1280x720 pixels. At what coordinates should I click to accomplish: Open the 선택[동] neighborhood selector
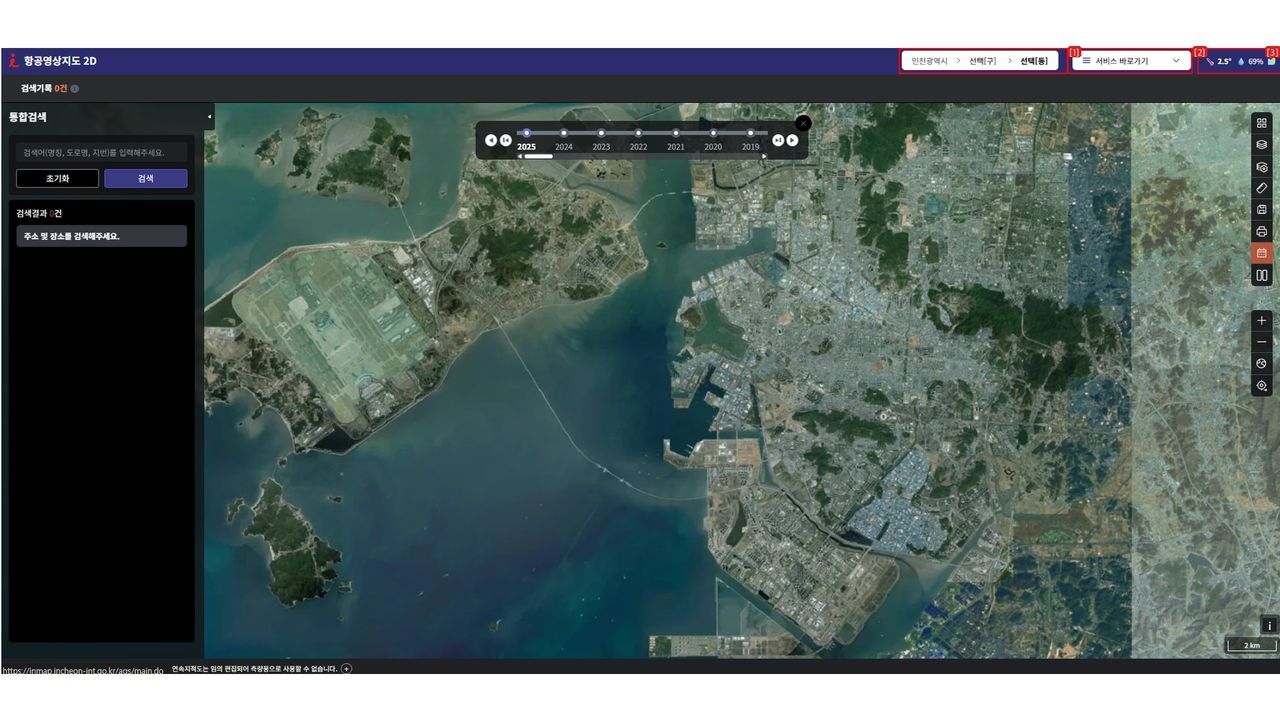(1034, 61)
